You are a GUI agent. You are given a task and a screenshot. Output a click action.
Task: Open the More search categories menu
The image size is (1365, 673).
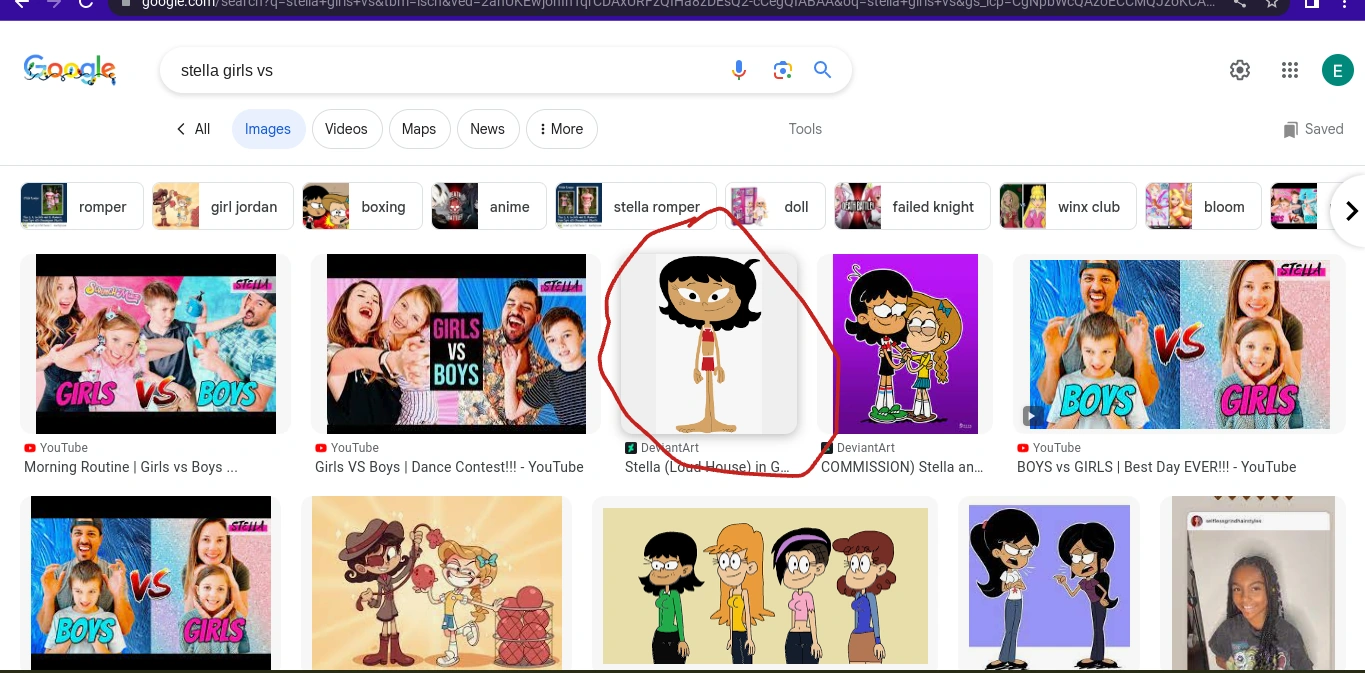point(561,128)
